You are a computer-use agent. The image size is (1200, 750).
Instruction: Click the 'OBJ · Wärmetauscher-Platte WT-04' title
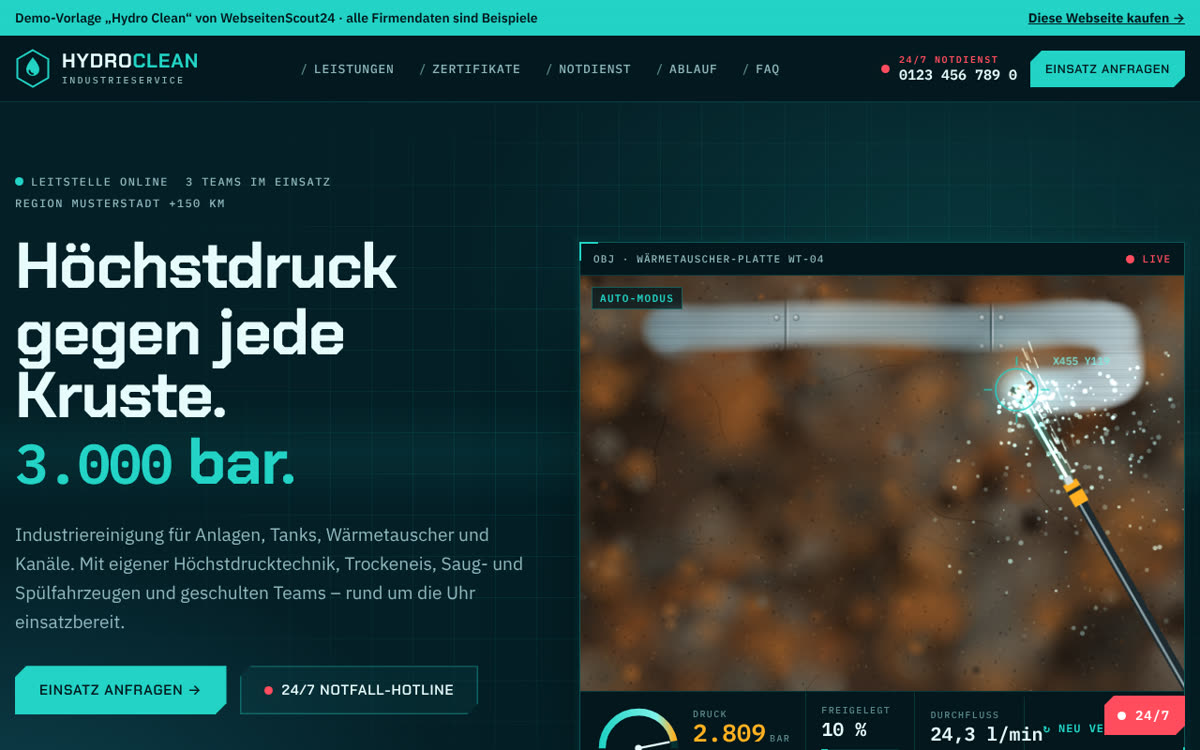pos(708,259)
